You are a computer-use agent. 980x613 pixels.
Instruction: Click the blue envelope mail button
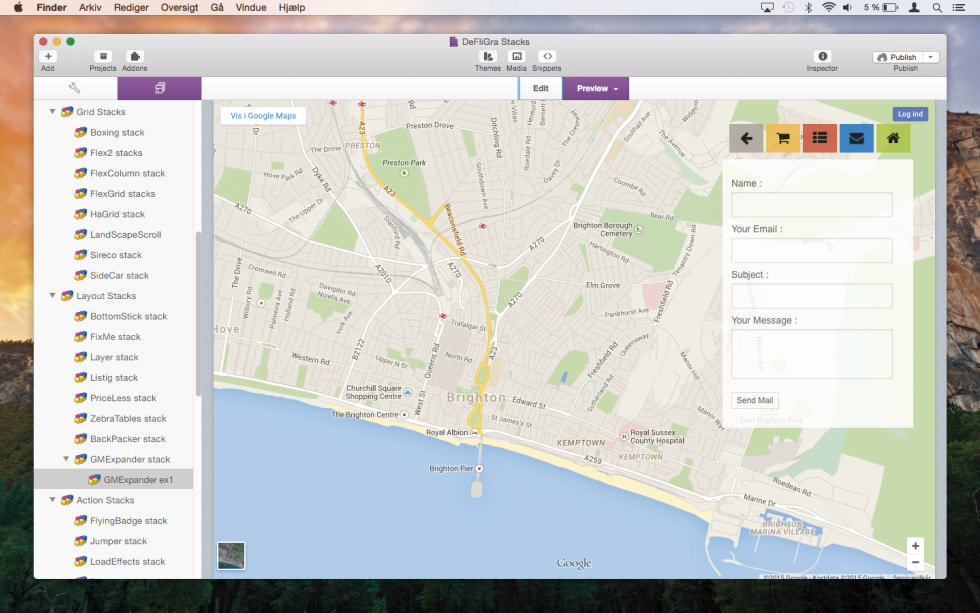(857, 138)
